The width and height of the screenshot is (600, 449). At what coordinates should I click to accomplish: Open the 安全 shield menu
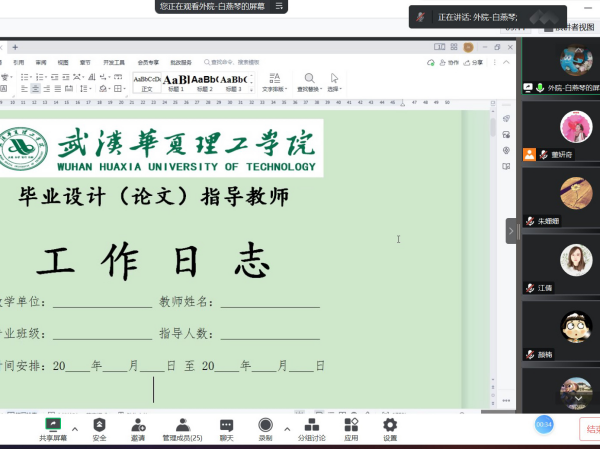point(99,430)
